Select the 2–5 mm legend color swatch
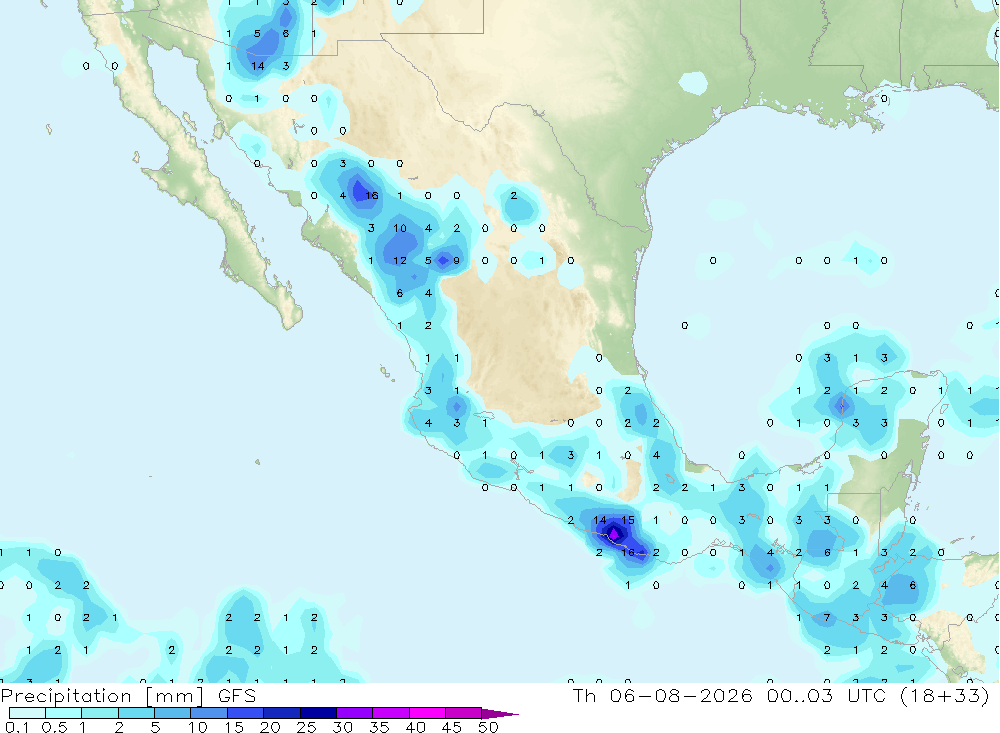Viewport: 1000px width, 733px height. (136, 713)
